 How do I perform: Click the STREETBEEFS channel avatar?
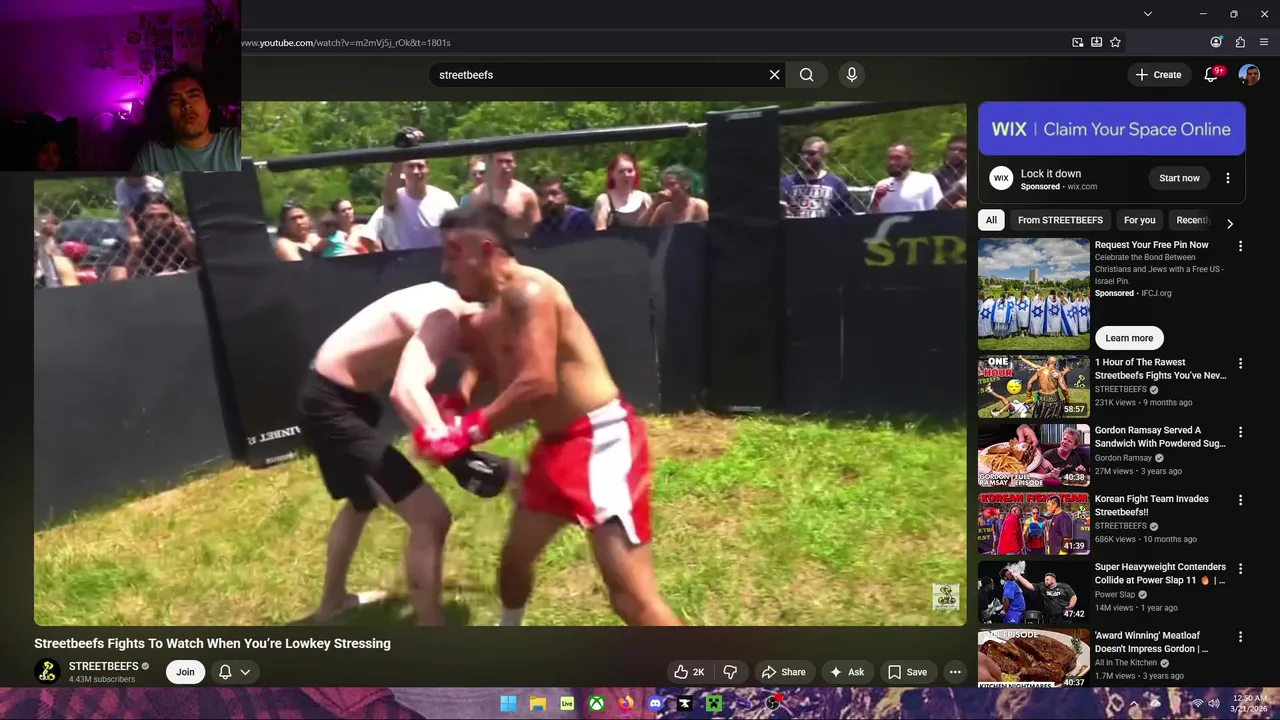pyautogui.click(x=47, y=672)
